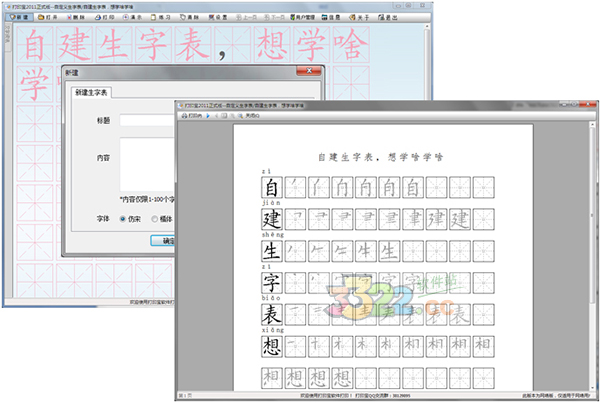The width and height of the screenshot is (600, 403).
Task: Click the bold 建 character in preview page
Action: coord(272,219)
